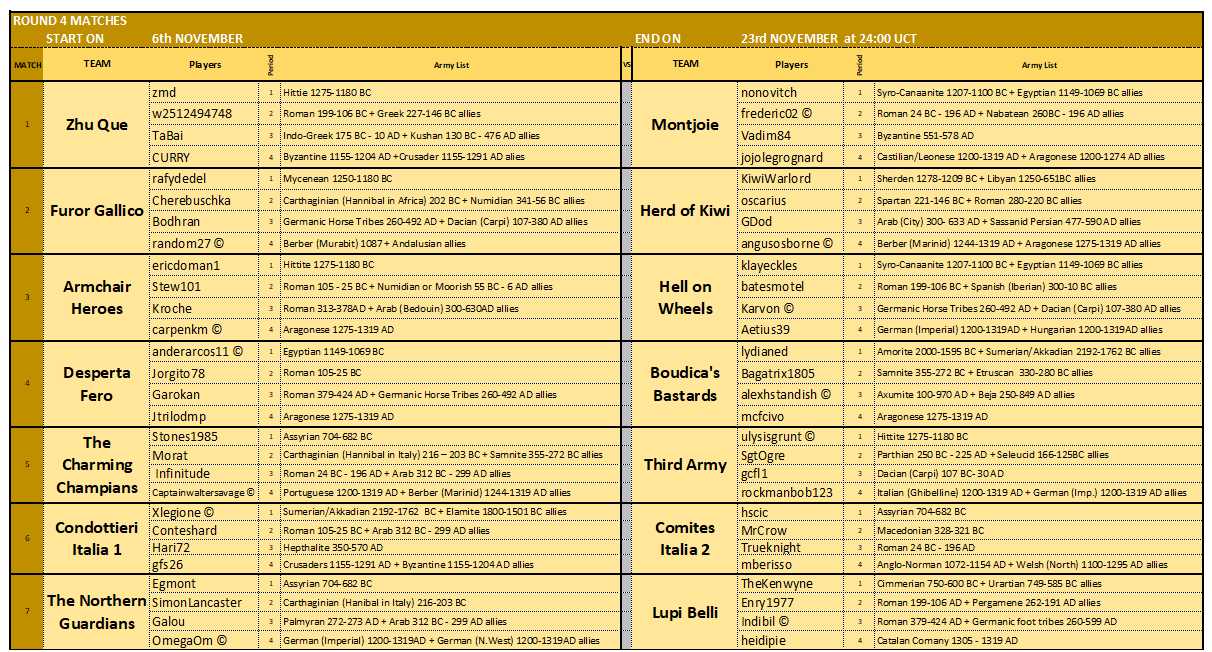Click player 'TheKenwyne'
This screenshot has height=652, width=1212.
tap(777, 584)
